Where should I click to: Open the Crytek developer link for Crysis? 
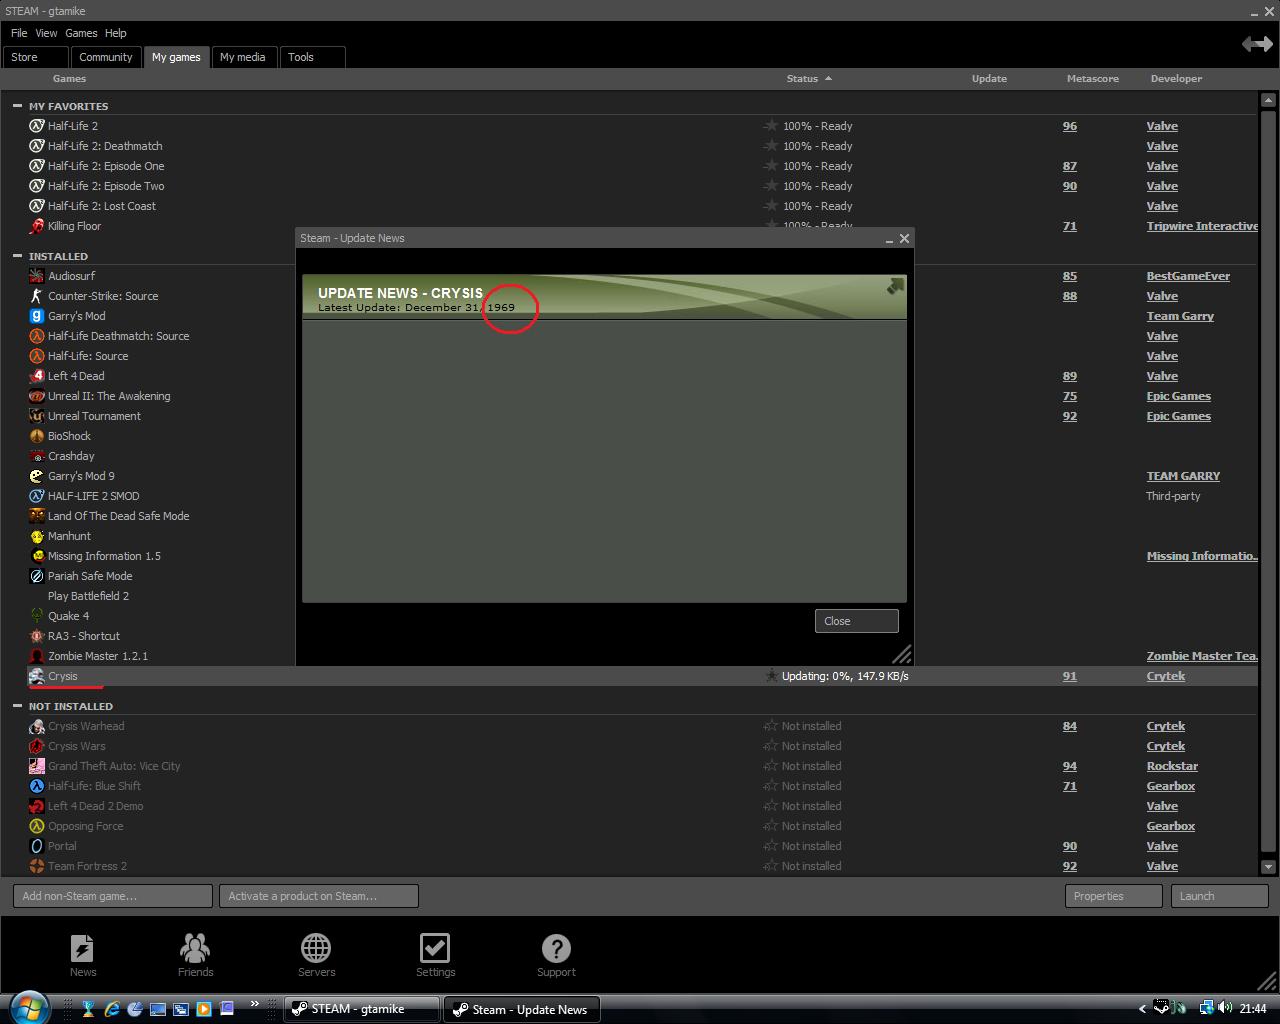coord(1165,676)
